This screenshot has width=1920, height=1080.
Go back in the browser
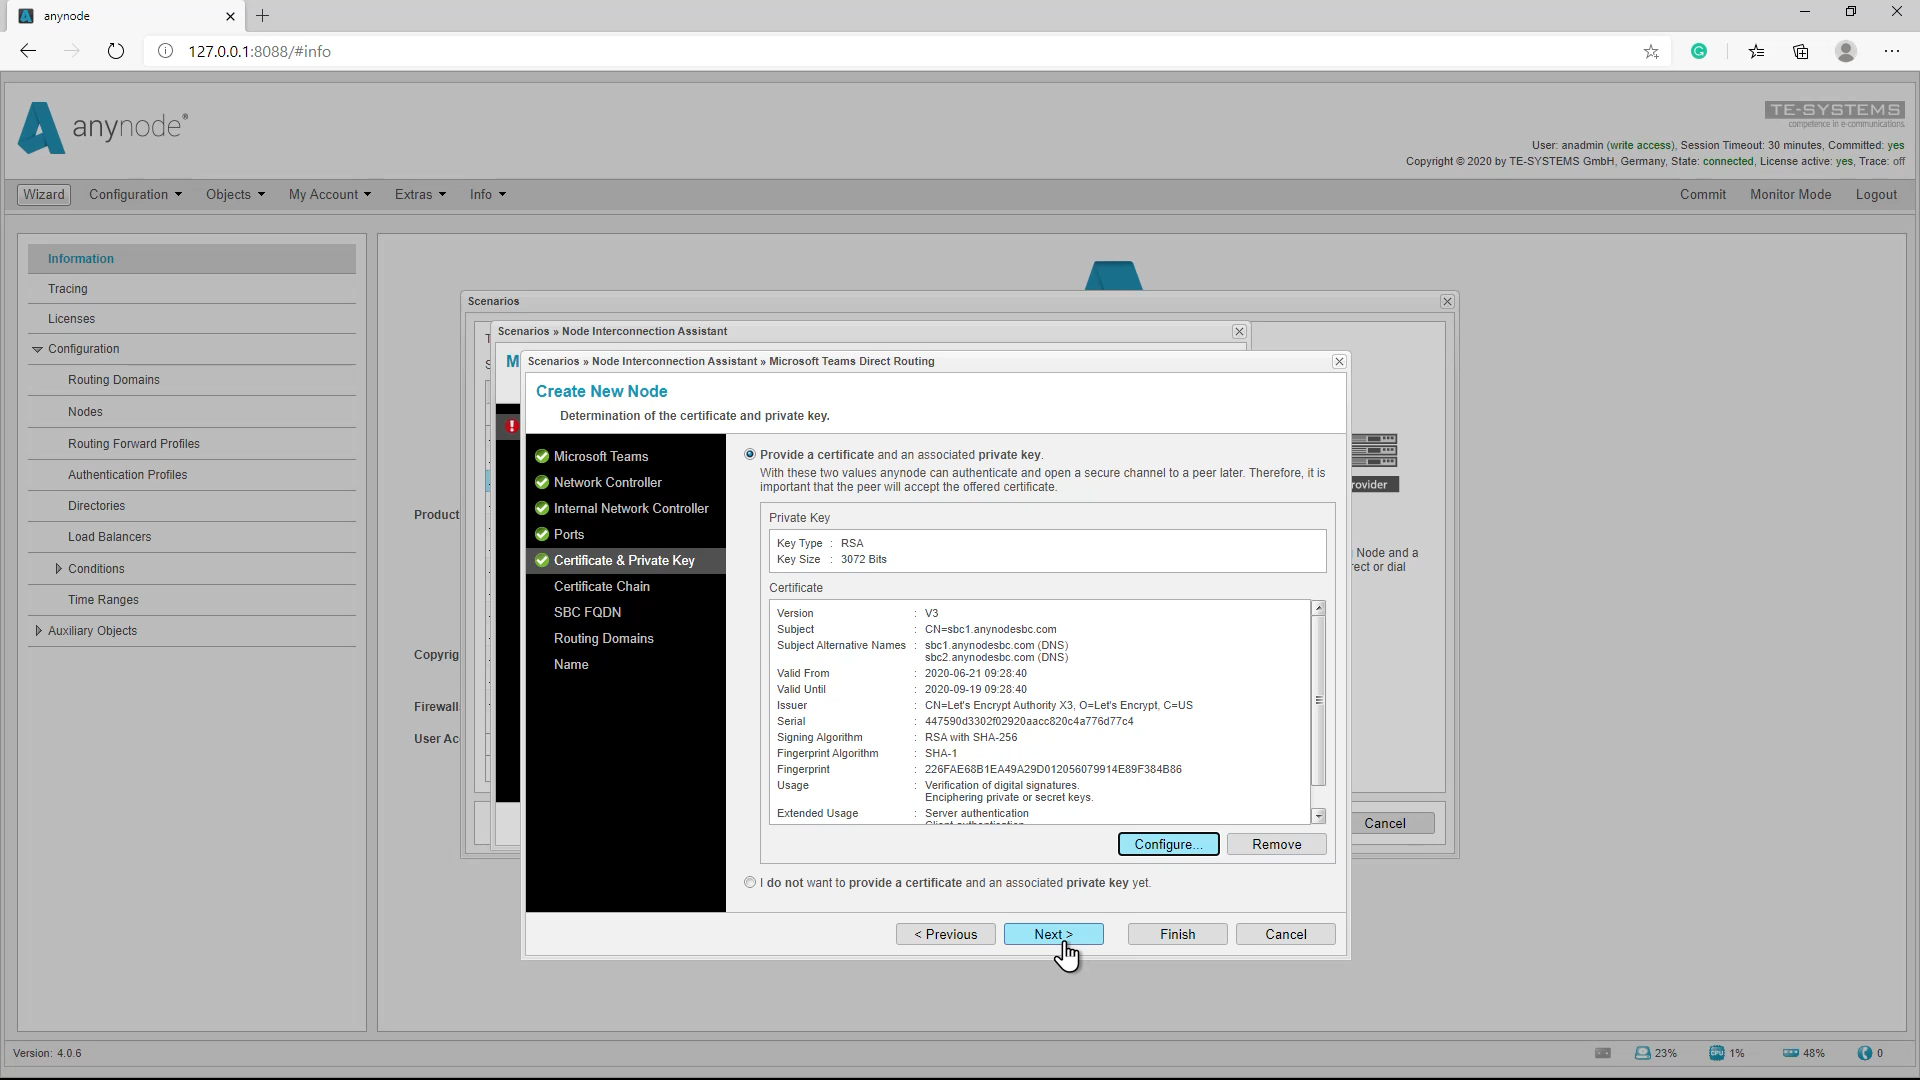pyautogui.click(x=28, y=51)
